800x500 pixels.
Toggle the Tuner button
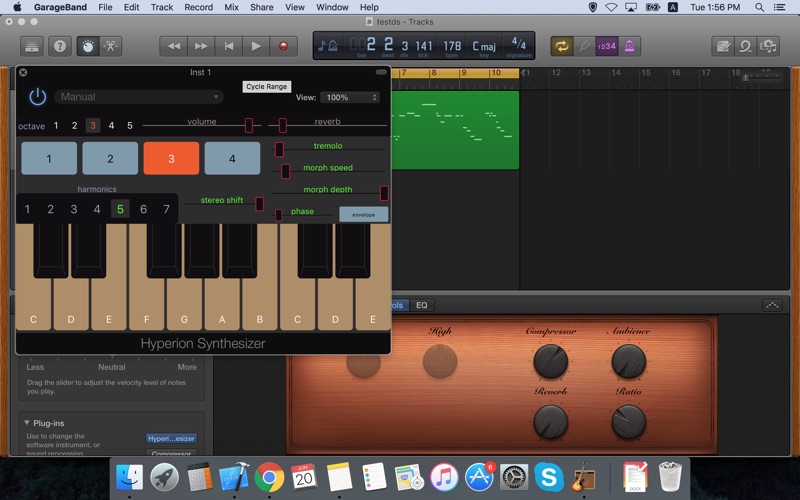[584, 46]
